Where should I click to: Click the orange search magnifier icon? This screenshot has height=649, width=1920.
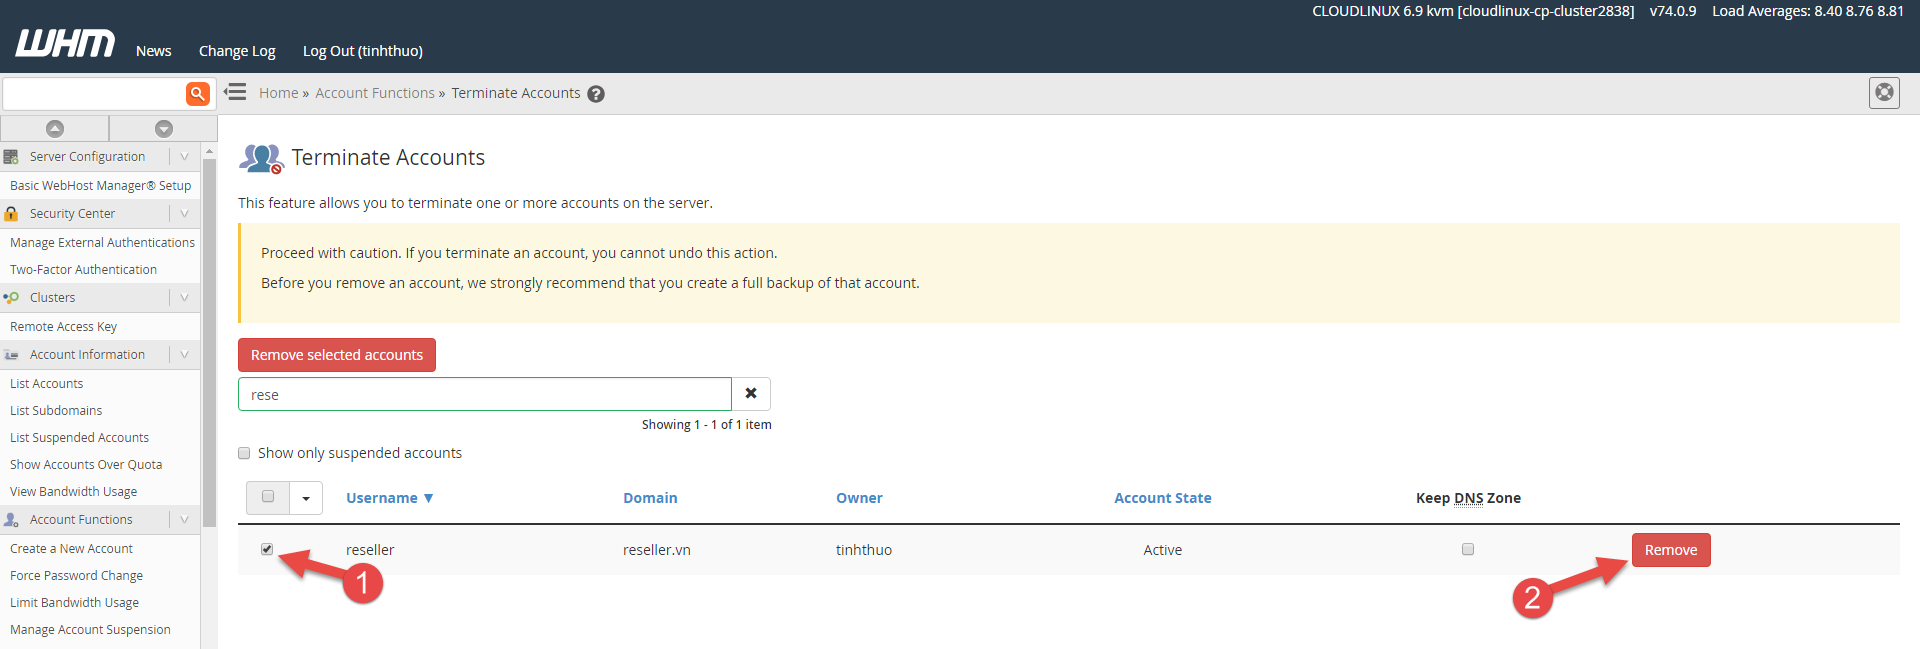point(198,94)
